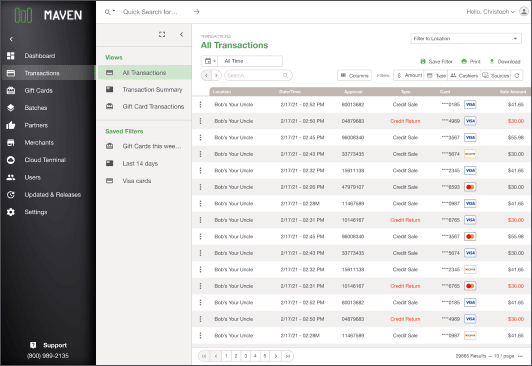Go to page 5
532x366 pixels.
pos(265,356)
